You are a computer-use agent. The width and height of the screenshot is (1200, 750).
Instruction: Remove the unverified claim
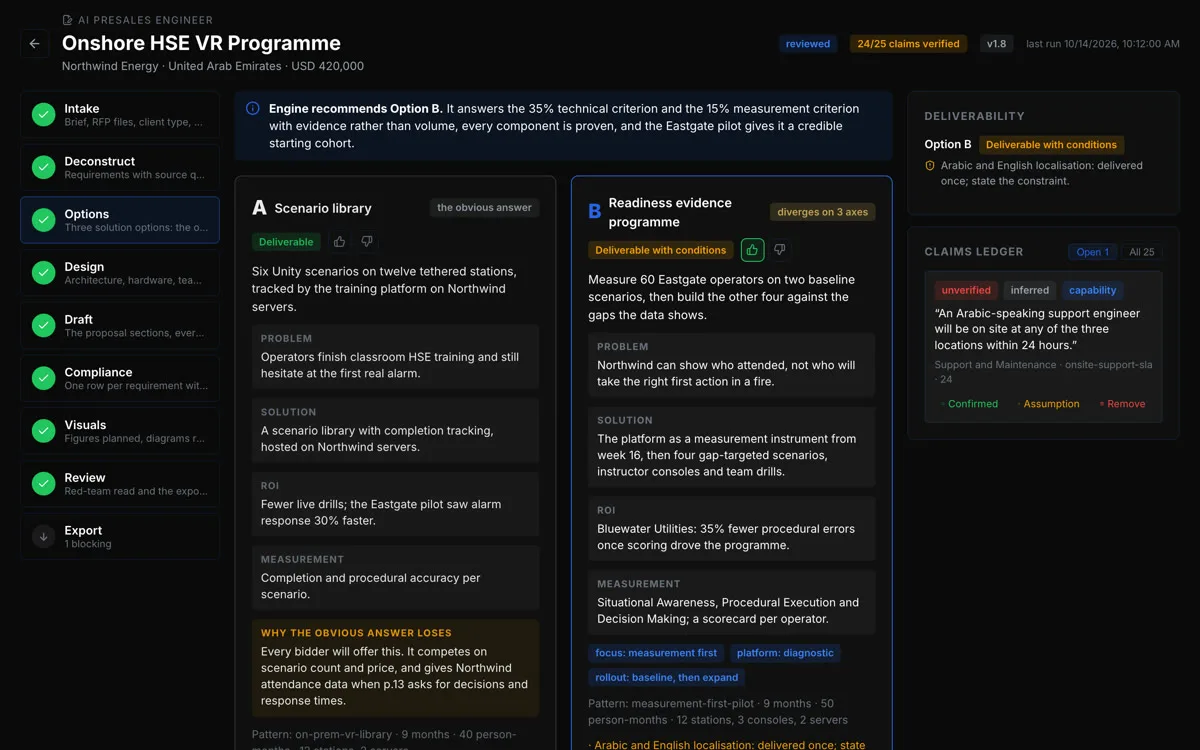coord(1122,404)
